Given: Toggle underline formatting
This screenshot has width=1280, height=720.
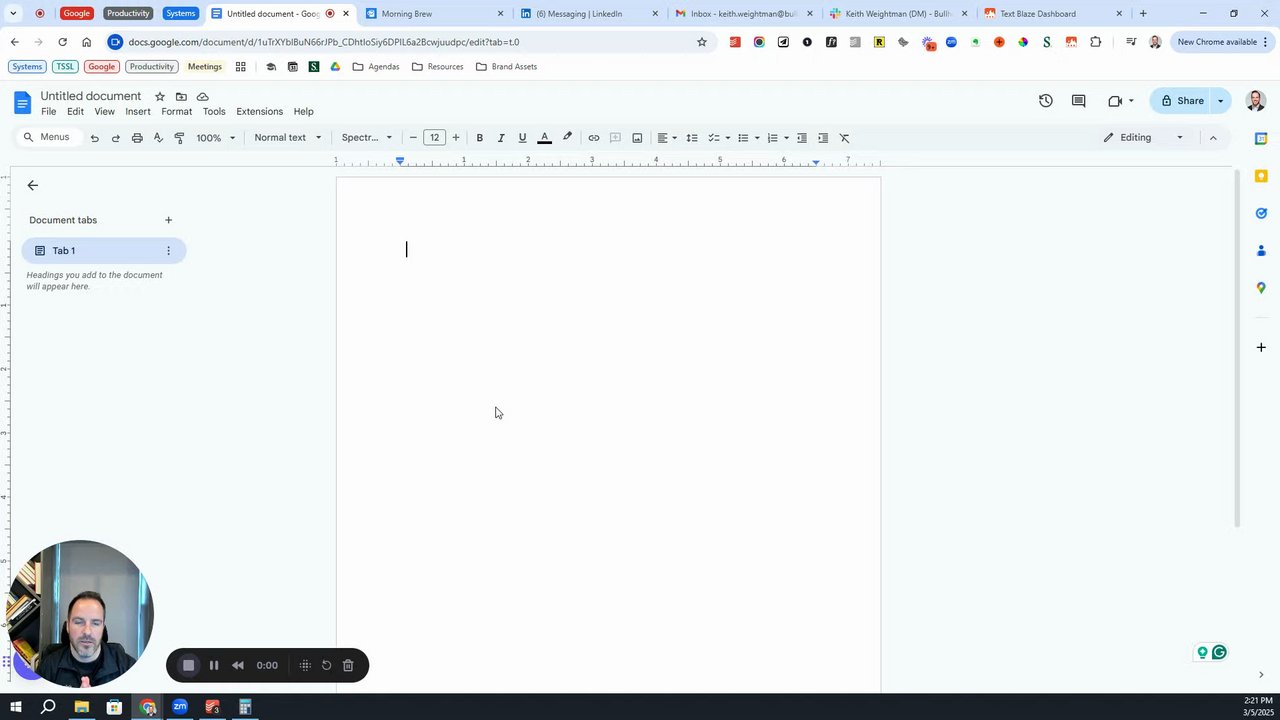Looking at the screenshot, I should [522, 138].
